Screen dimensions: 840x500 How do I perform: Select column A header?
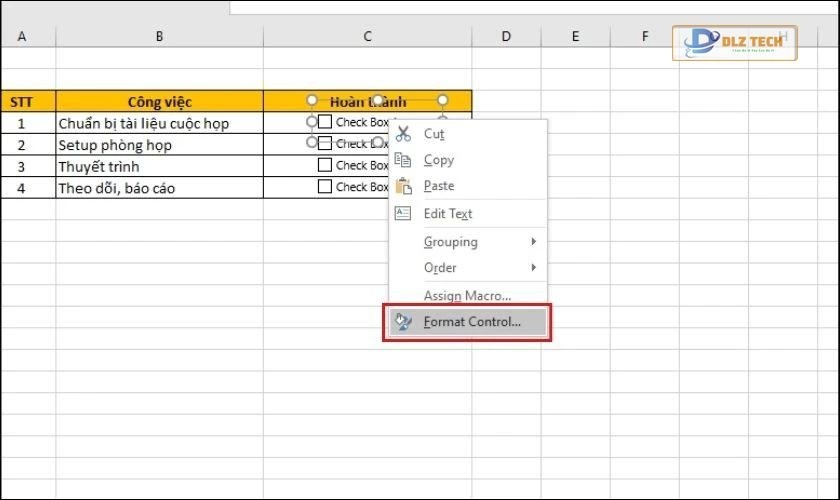(x=22, y=37)
